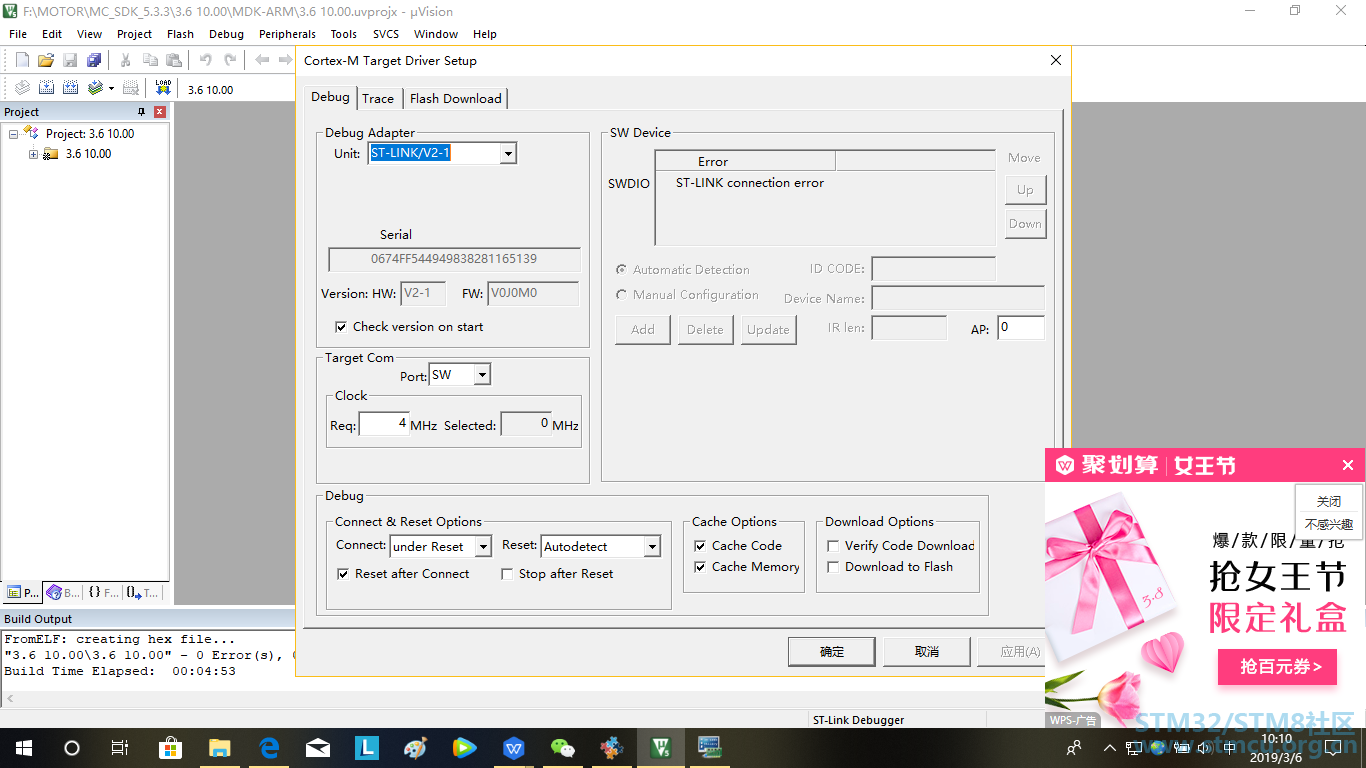Switch to the Keil µVision taskbar icon
1366x768 pixels.
(661, 747)
